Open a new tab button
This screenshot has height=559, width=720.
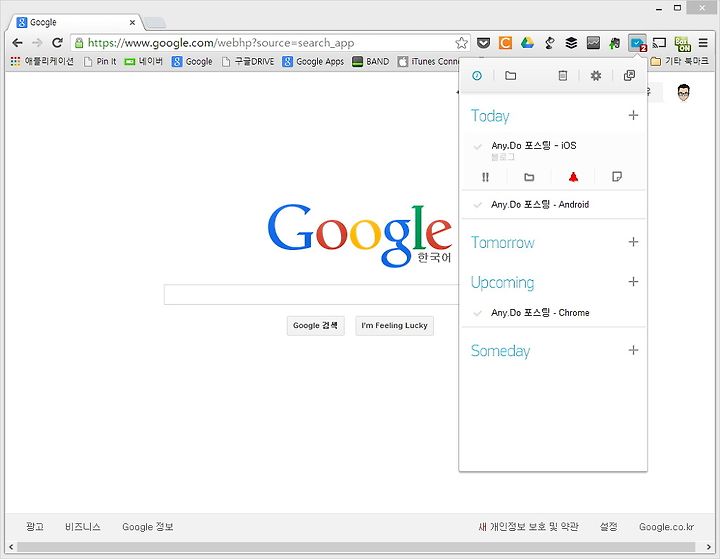[x=155, y=23]
